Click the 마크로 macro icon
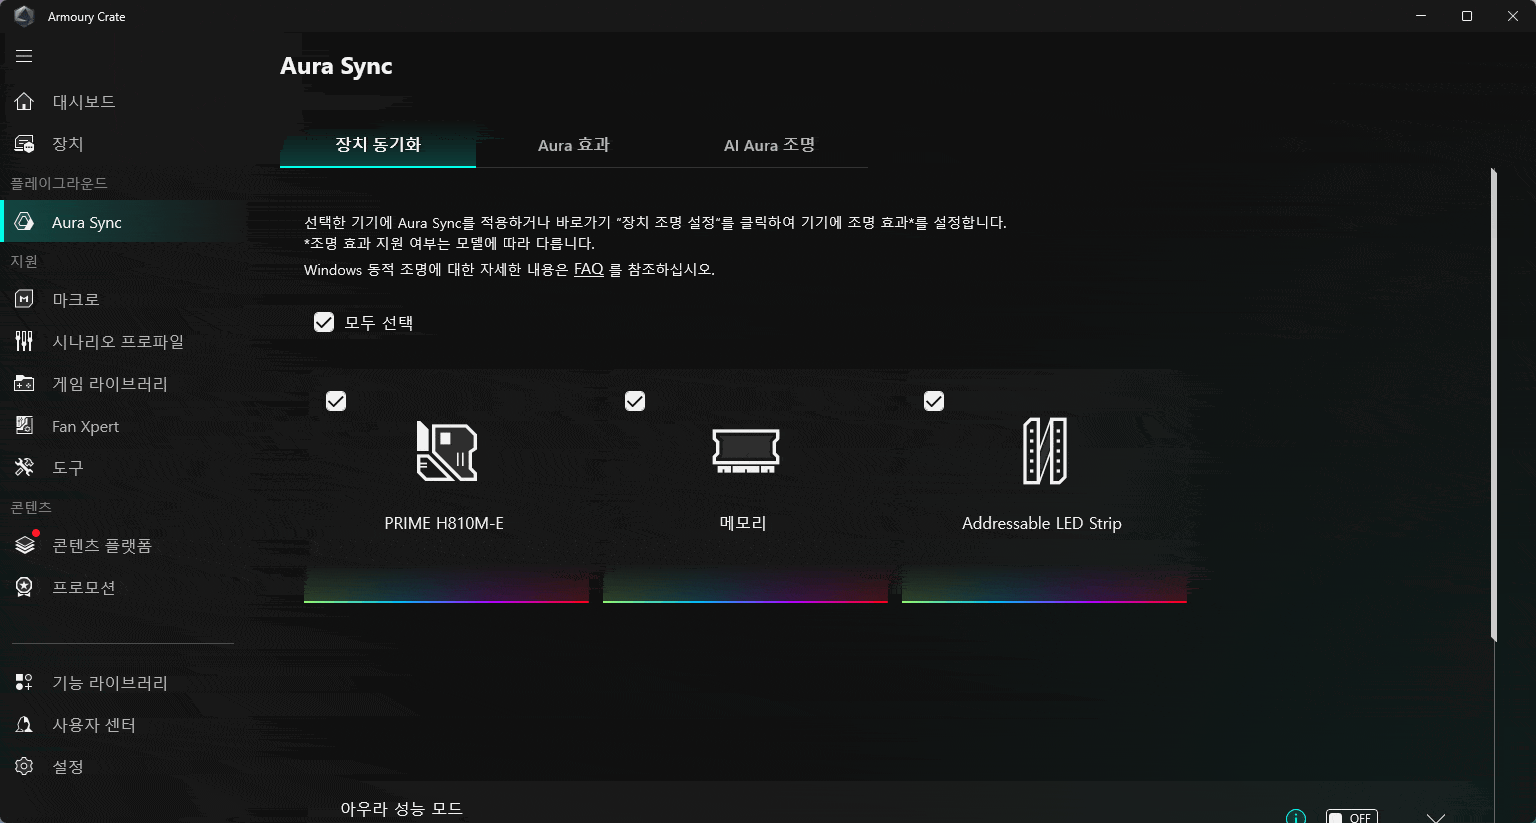 coord(24,299)
